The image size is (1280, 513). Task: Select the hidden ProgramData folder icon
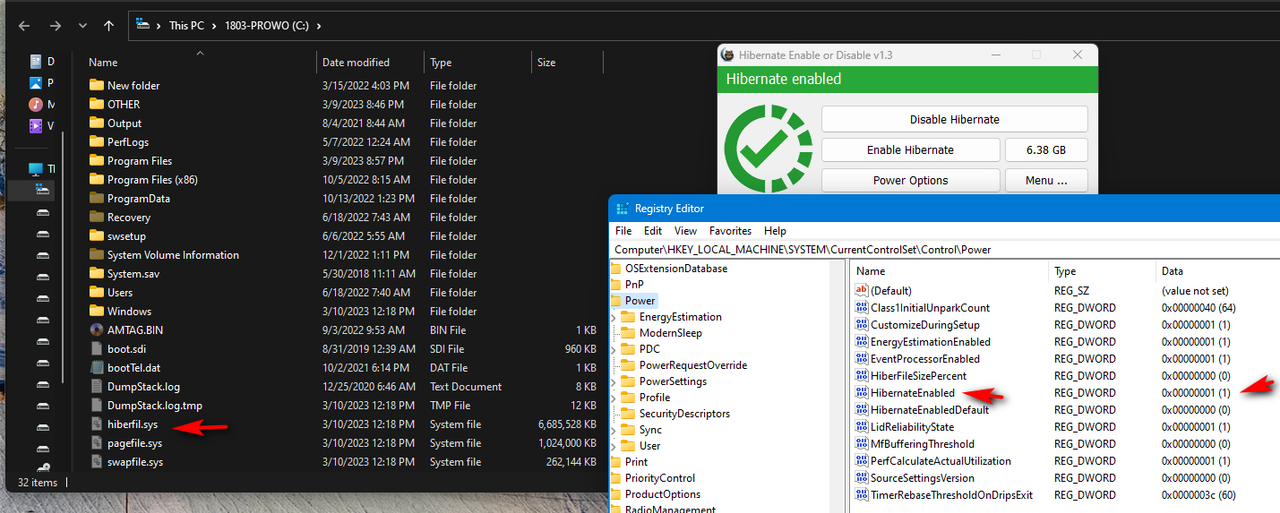tap(97, 199)
